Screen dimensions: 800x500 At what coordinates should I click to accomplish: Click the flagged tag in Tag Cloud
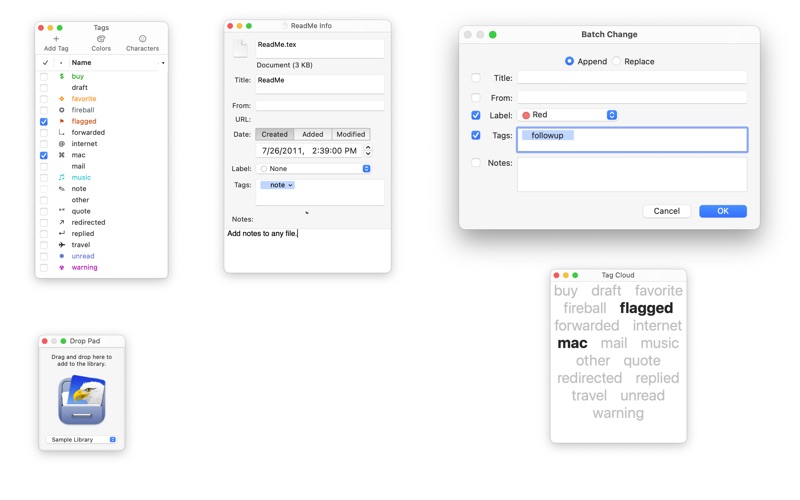[x=646, y=308]
